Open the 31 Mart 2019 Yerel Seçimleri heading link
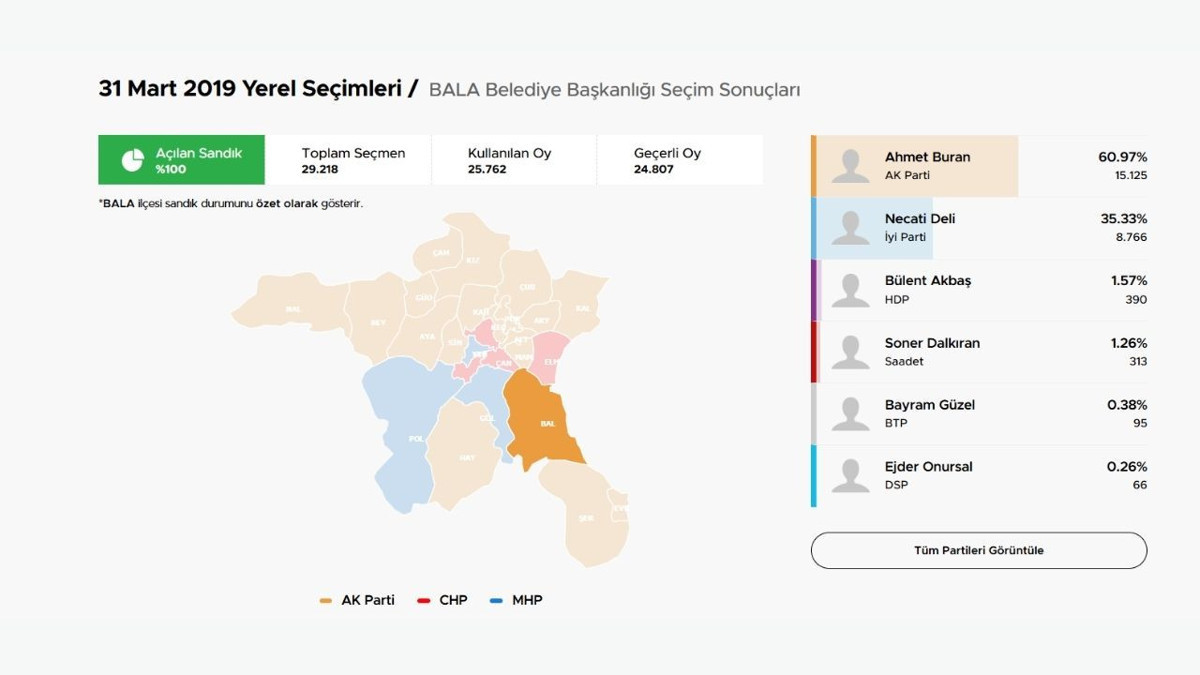 click(250, 88)
